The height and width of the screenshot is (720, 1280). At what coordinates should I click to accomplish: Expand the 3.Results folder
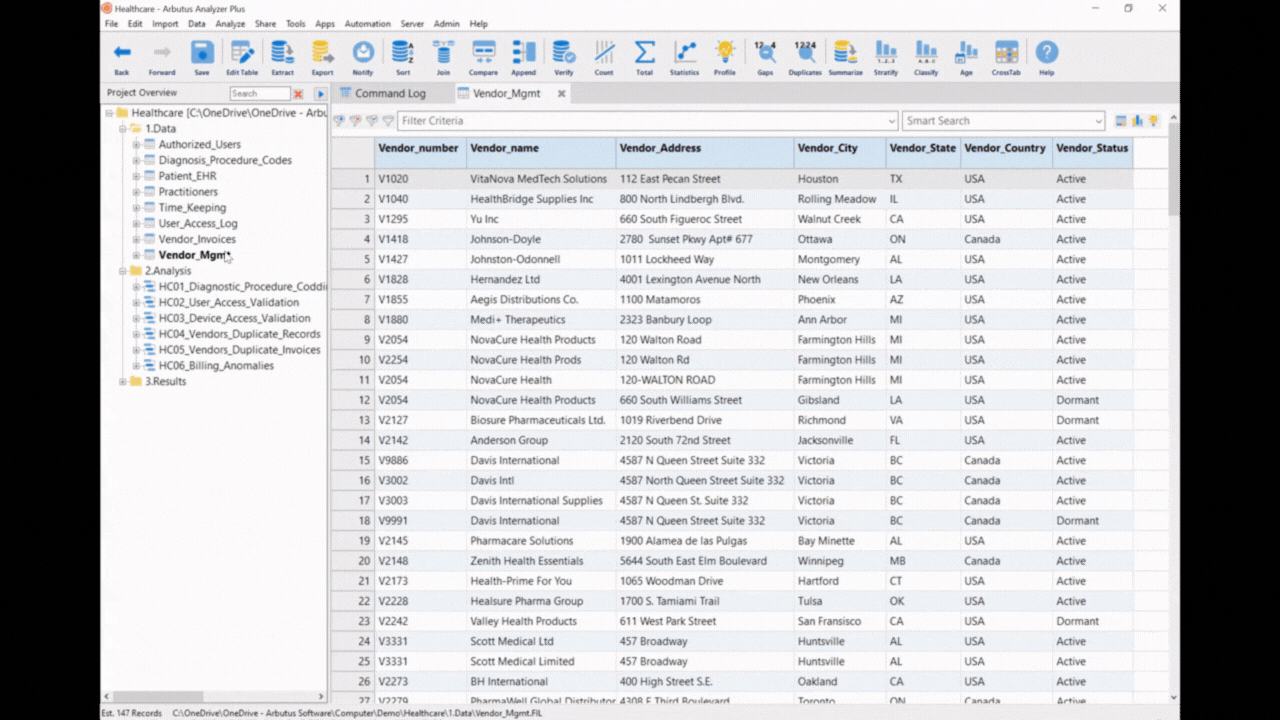click(123, 382)
